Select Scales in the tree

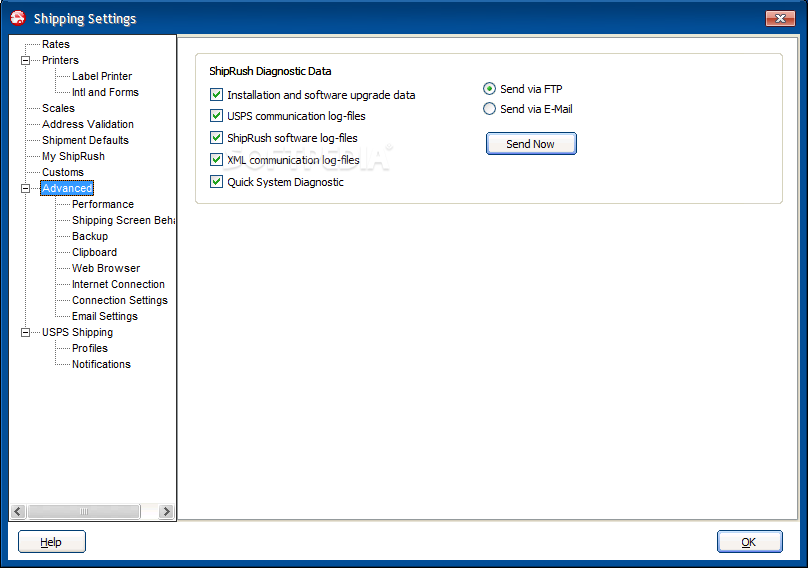58,108
